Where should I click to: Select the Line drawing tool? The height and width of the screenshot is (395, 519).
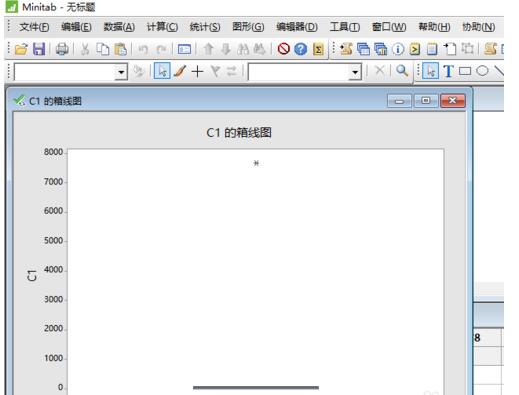click(499, 71)
